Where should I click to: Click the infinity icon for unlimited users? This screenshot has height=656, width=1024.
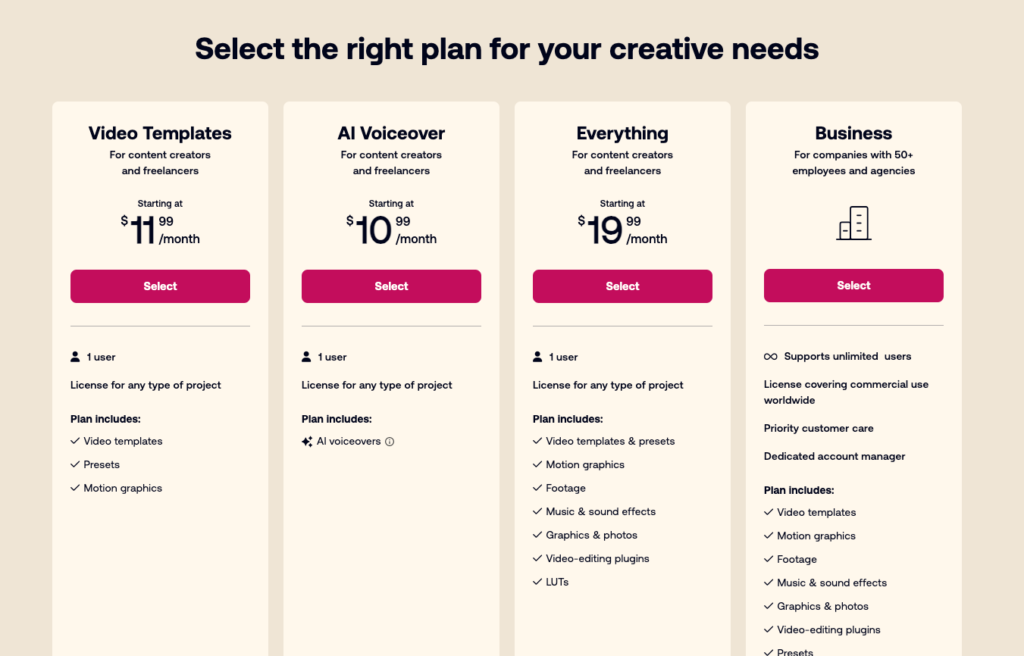point(771,357)
